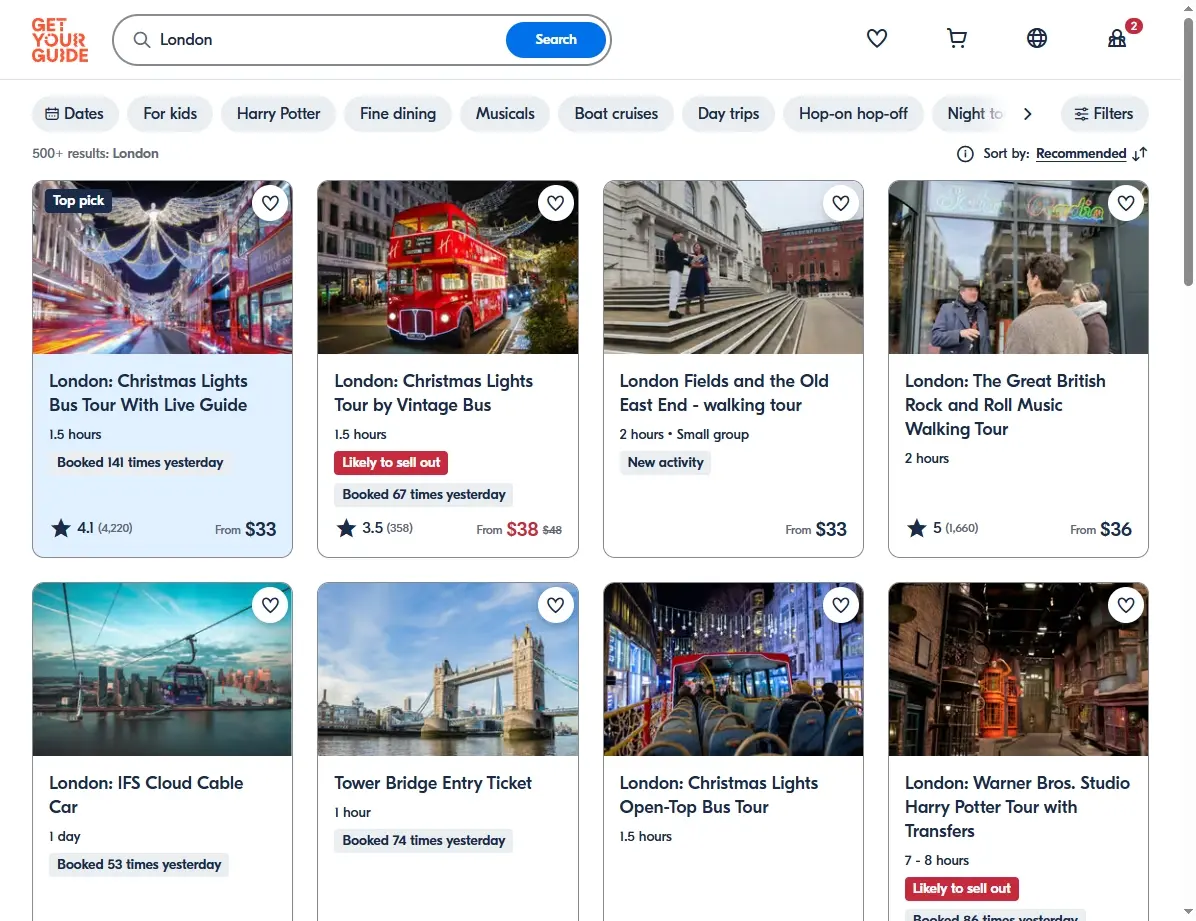Open profile icon with notification badge
The image size is (1196, 921).
(x=1117, y=38)
